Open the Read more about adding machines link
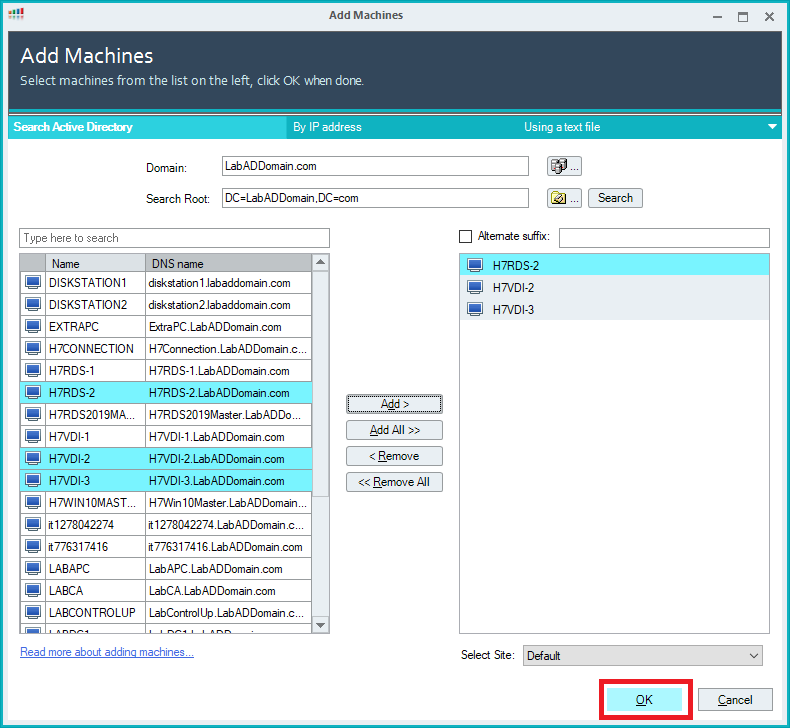790x728 pixels. (x=107, y=652)
